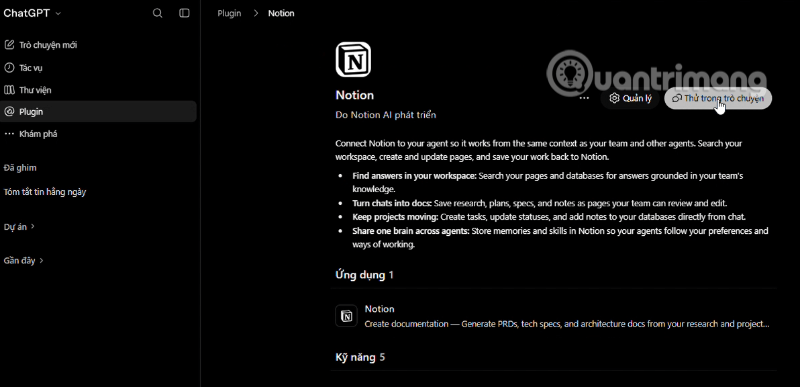Open the pinned chat Tóm tắt tin hằng ngày

tap(45, 192)
